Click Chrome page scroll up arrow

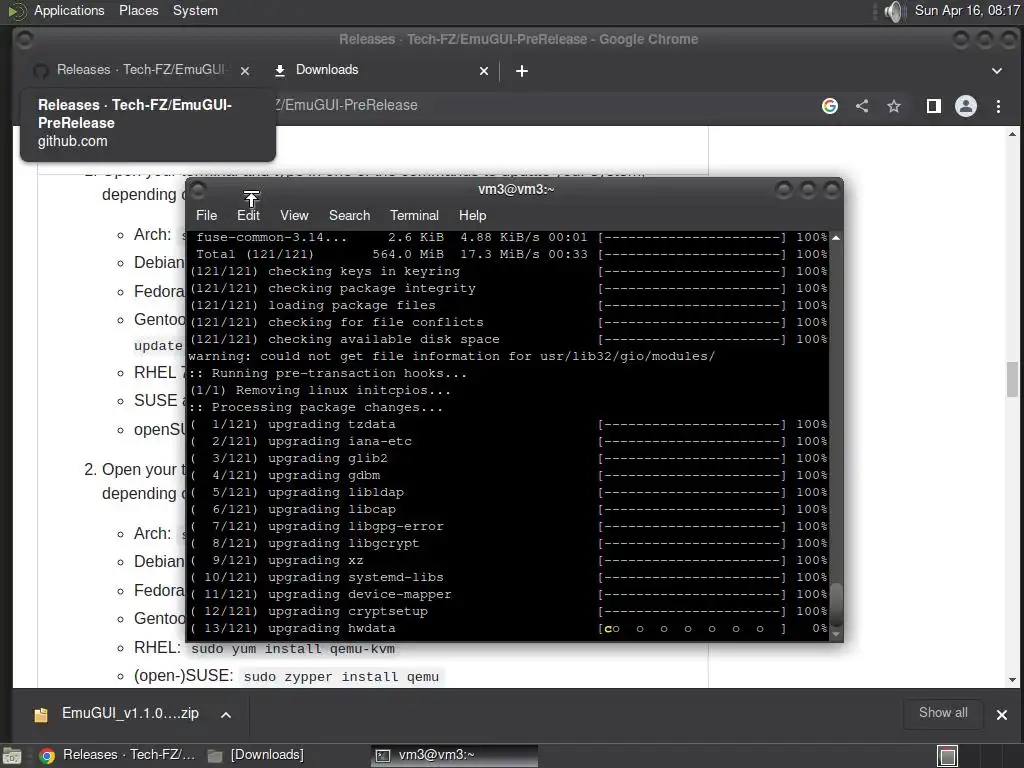(x=1012, y=134)
